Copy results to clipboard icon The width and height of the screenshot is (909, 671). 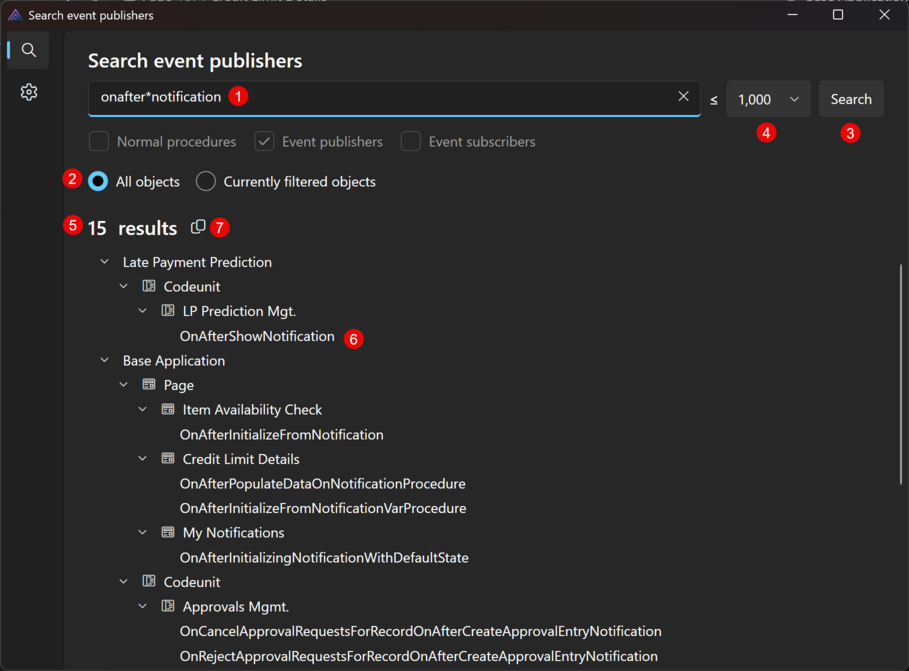pyautogui.click(x=198, y=227)
